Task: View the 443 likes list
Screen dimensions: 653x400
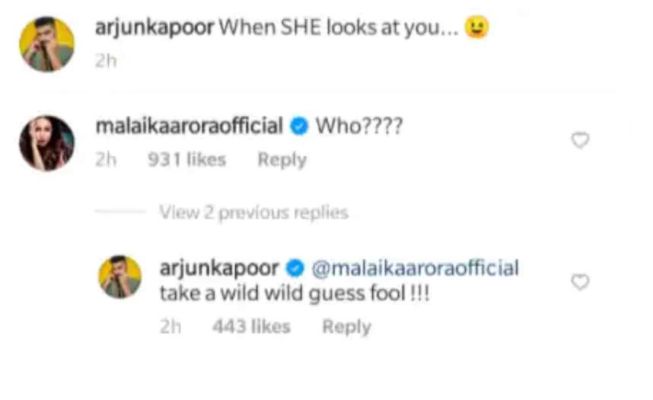Action: (x=251, y=326)
